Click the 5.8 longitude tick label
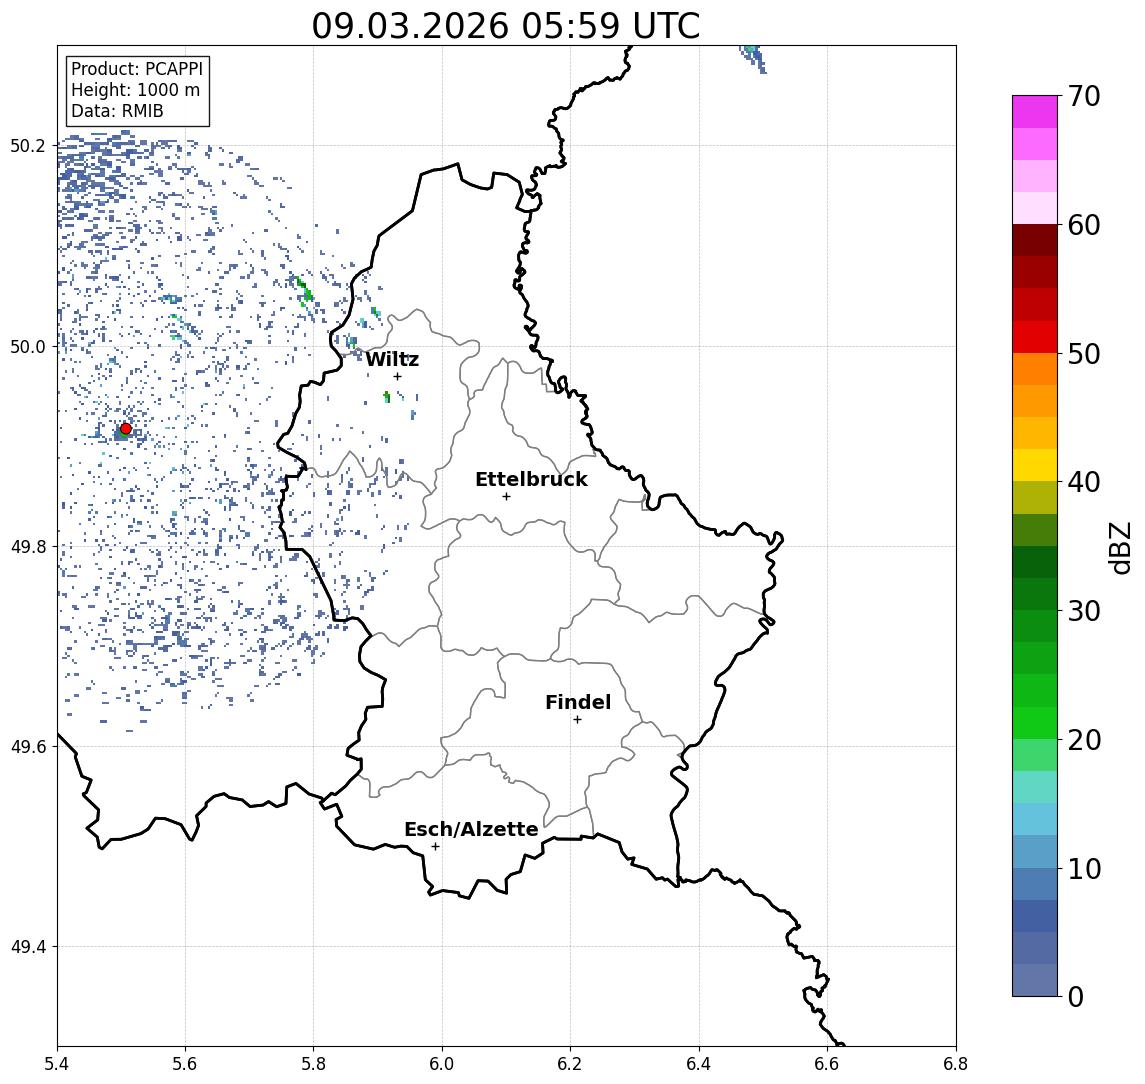Viewport: 1145px width, 1084px height. tap(313, 1064)
